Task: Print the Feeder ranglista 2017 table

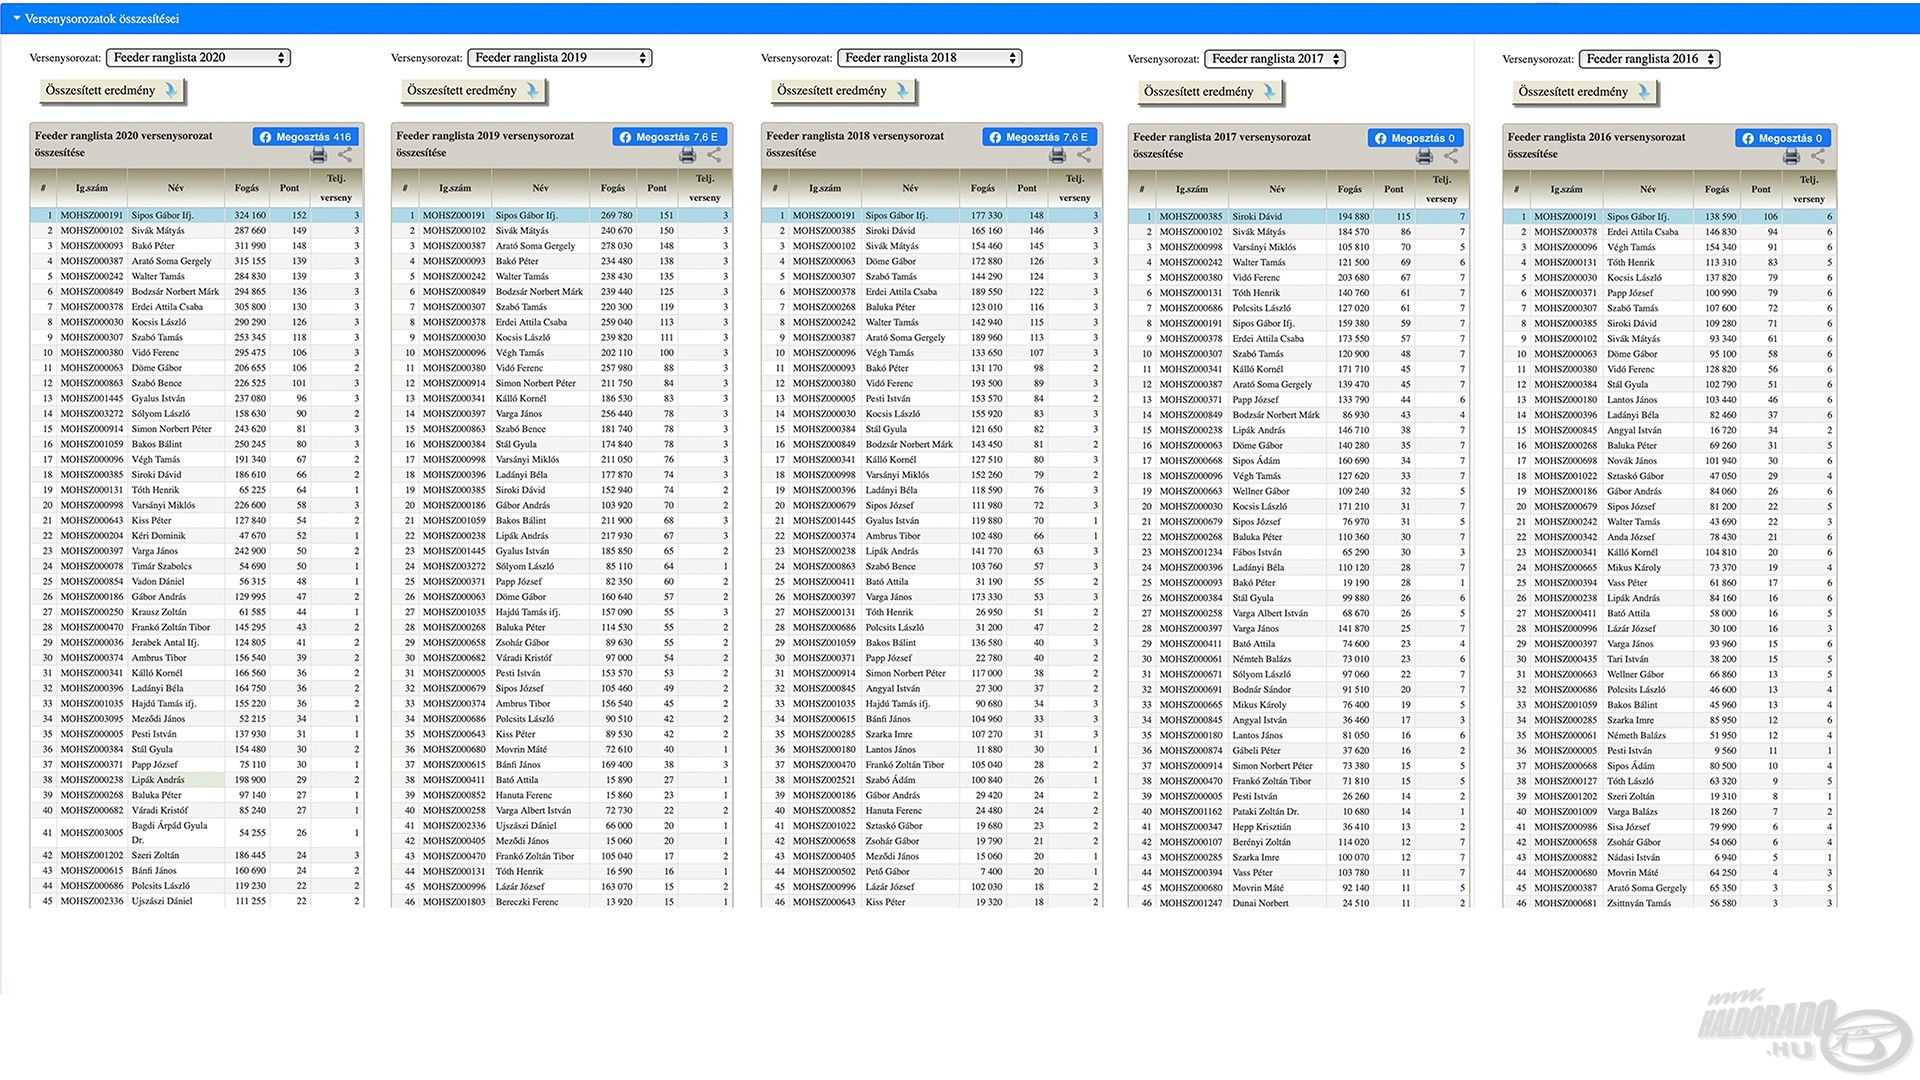Action: point(1424,156)
